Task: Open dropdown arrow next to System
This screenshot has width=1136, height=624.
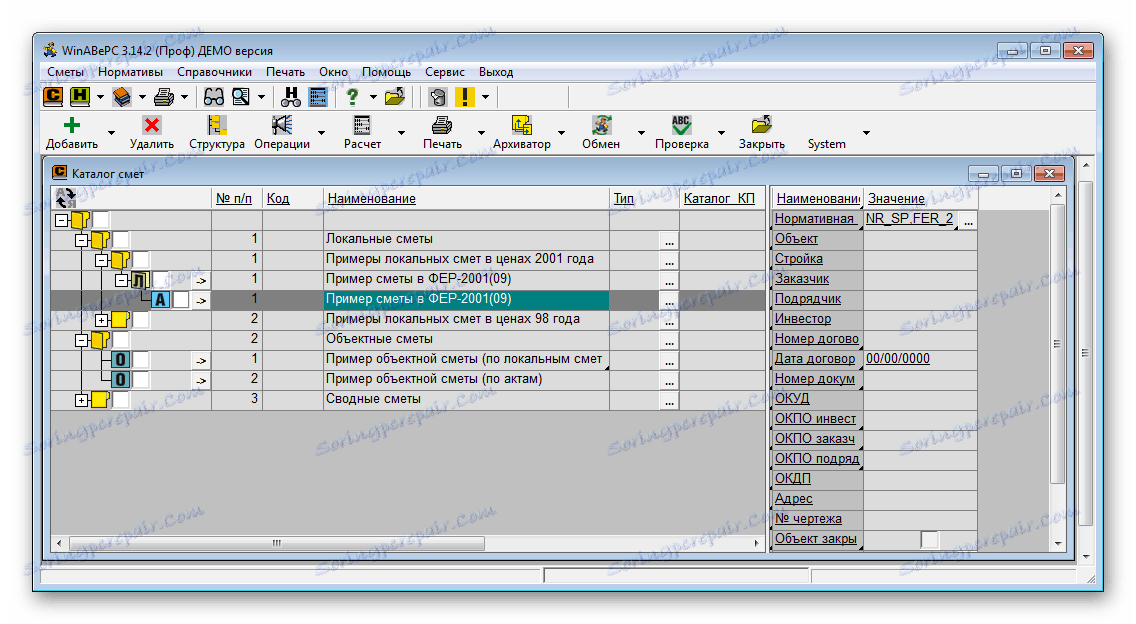Action: click(x=866, y=133)
